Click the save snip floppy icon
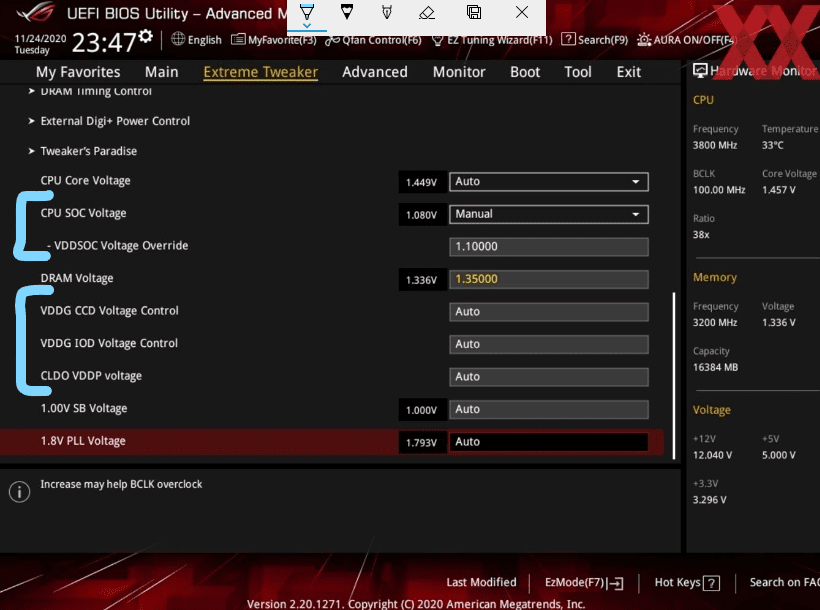This screenshot has width=820, height=610. [x=474, y=12]
